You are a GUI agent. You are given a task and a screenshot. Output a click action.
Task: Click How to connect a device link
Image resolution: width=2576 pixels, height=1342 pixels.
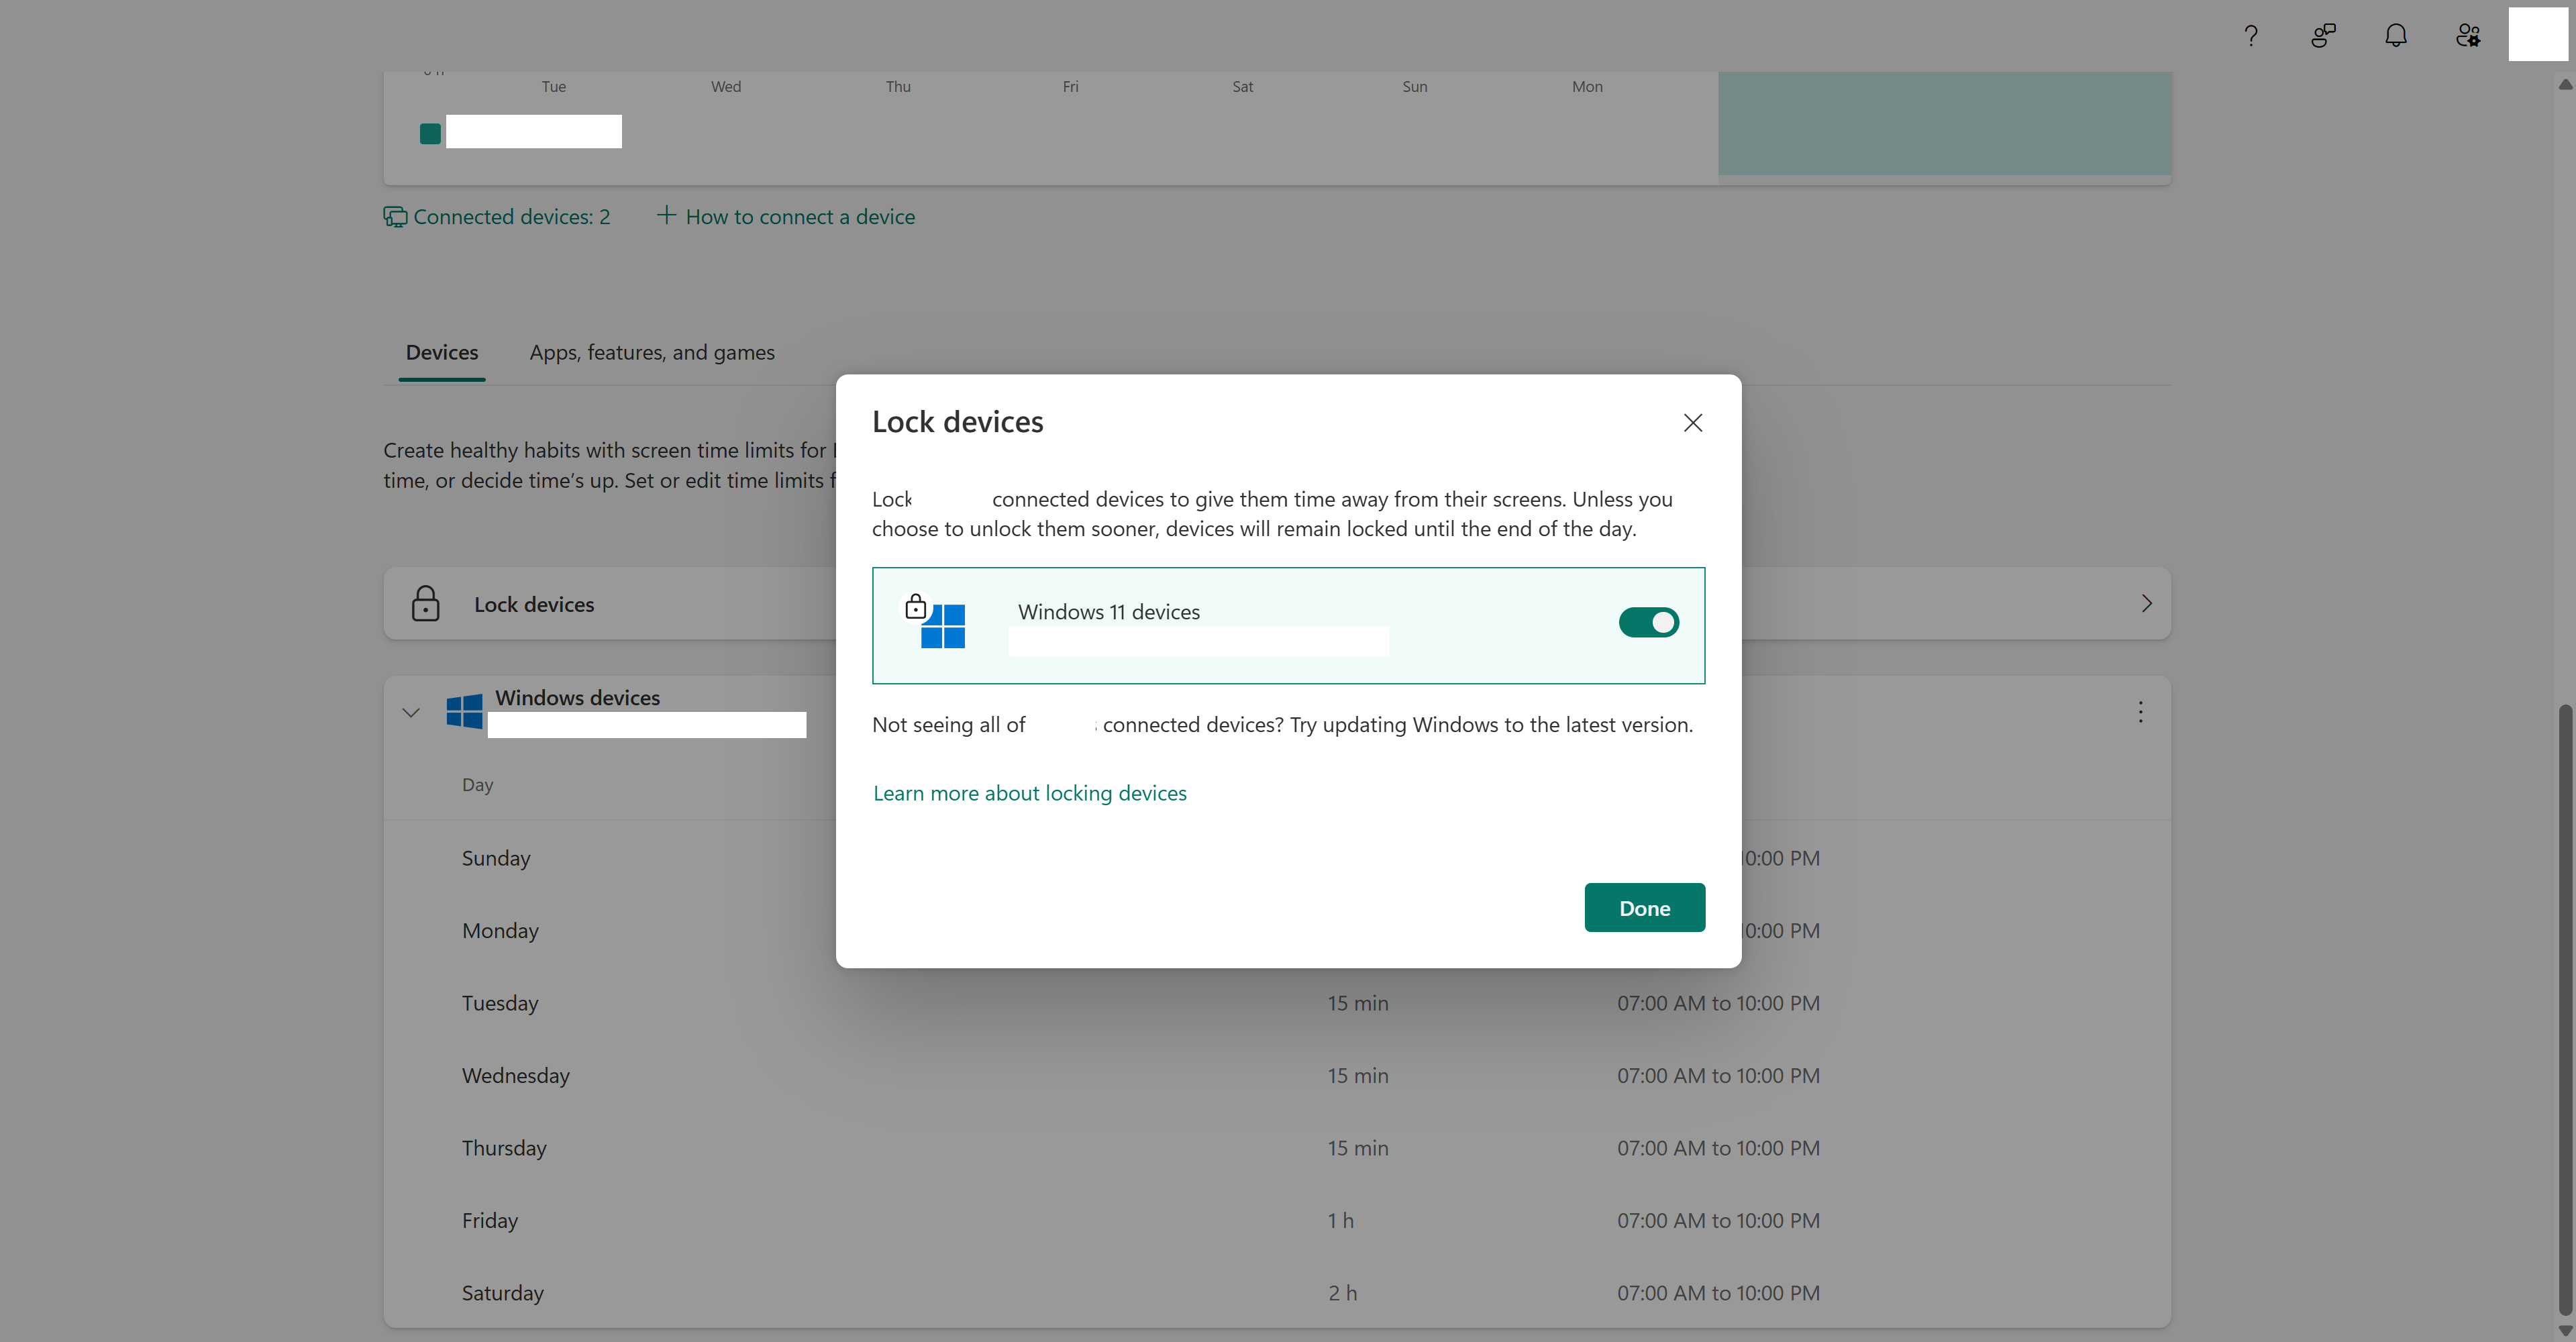tap(799, 217)
